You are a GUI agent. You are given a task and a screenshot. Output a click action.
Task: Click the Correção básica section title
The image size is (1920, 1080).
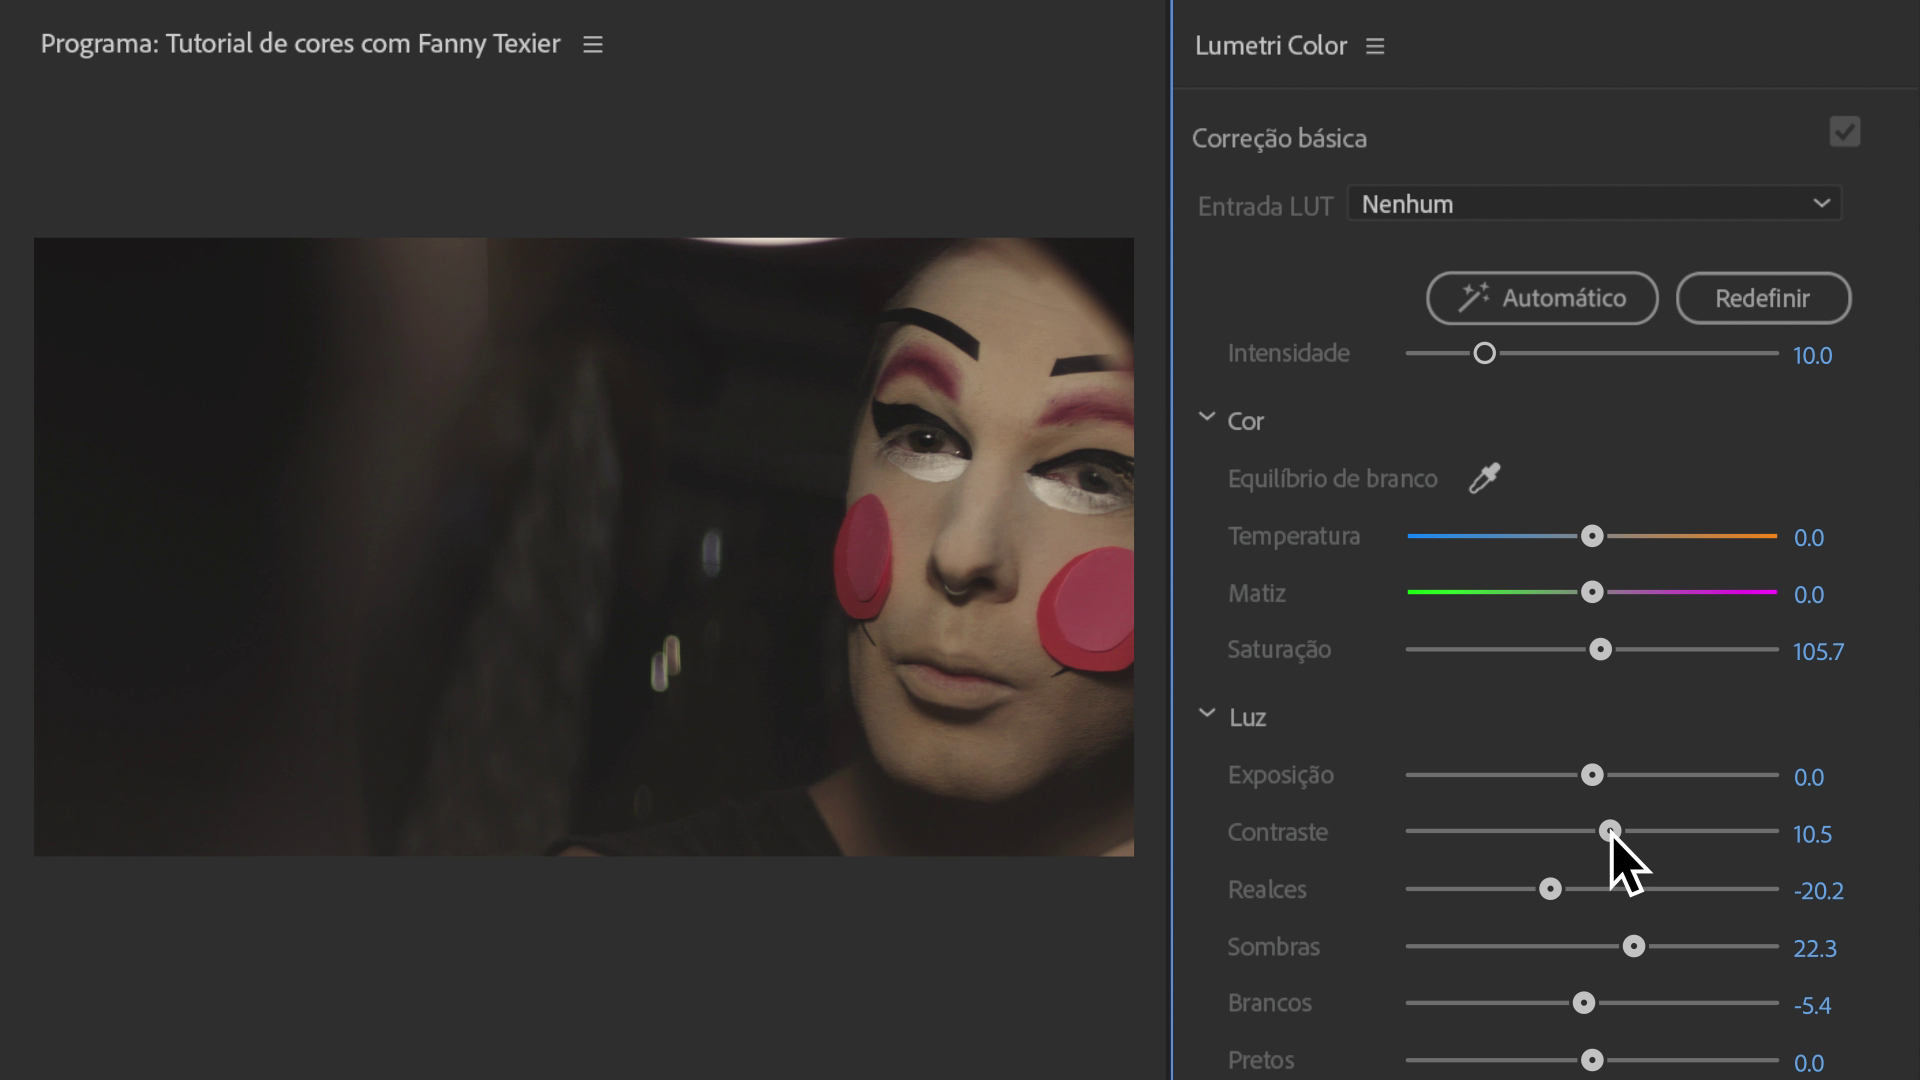tap(1279, 138)
